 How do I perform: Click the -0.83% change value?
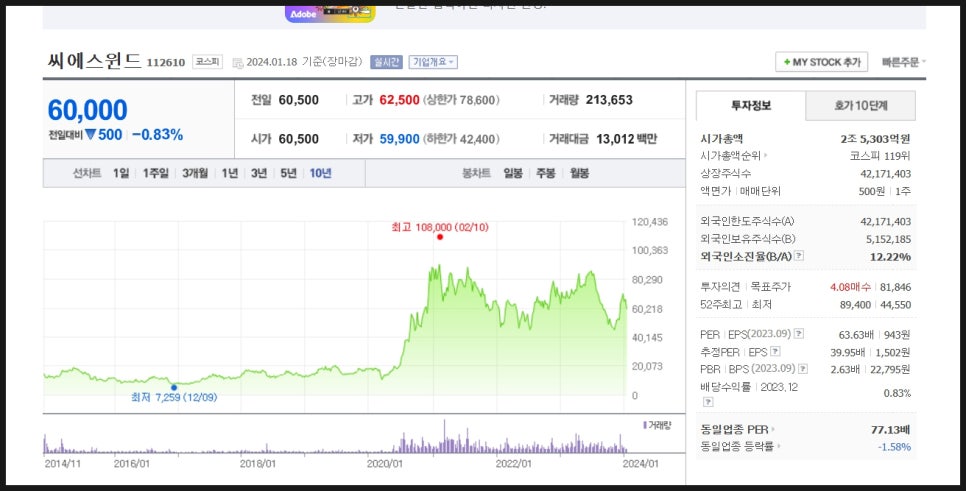(x=158, y=135)
